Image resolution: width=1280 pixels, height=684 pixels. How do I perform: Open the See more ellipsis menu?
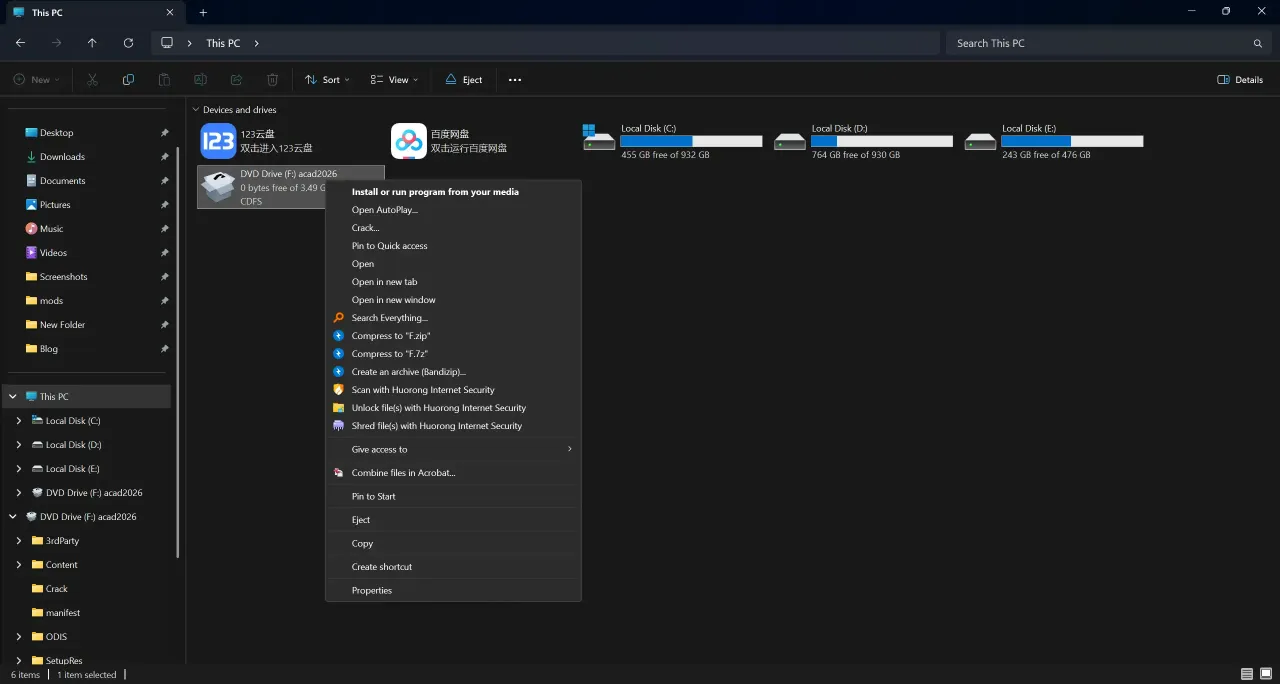click(515, 80)
